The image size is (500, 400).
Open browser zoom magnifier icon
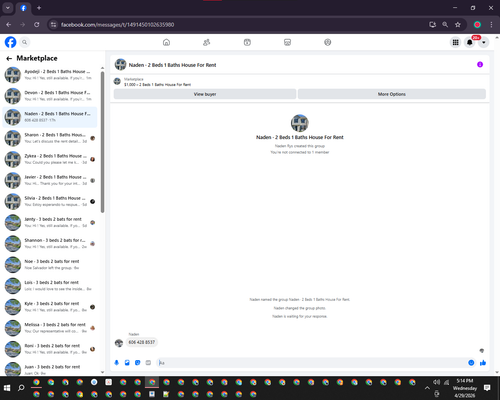tap(445, 25)
